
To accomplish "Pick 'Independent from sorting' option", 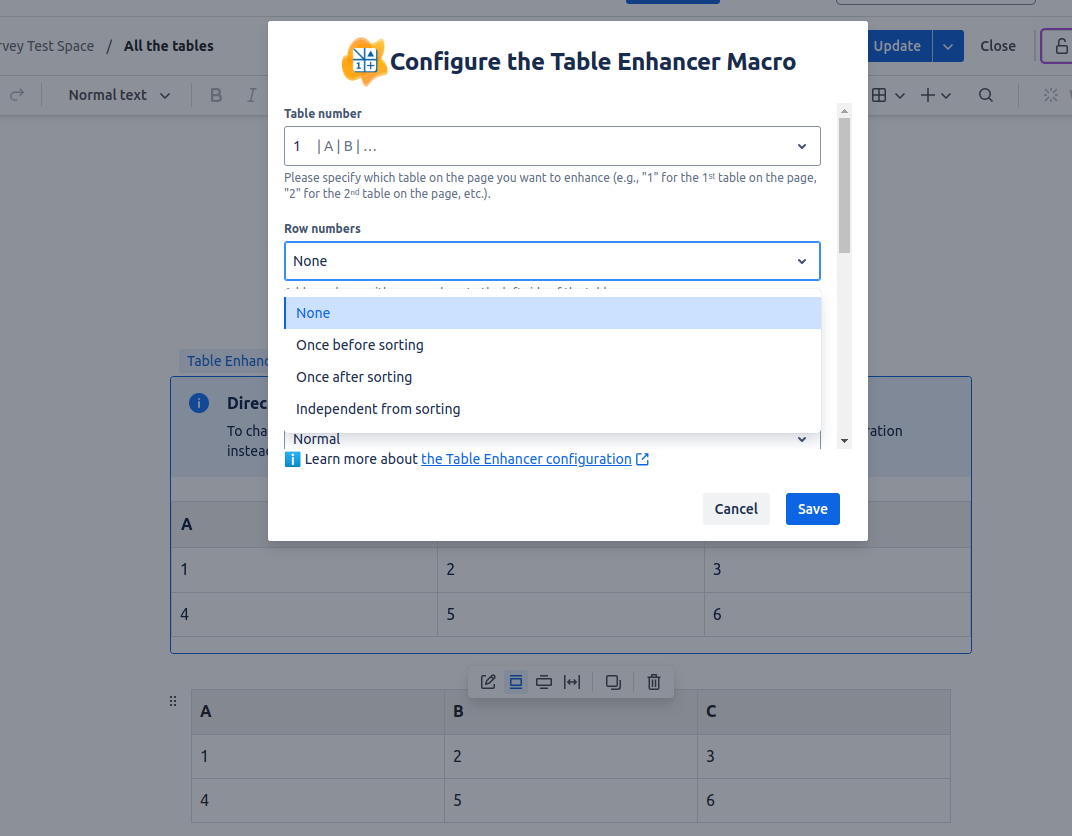I will coord(552,409).
